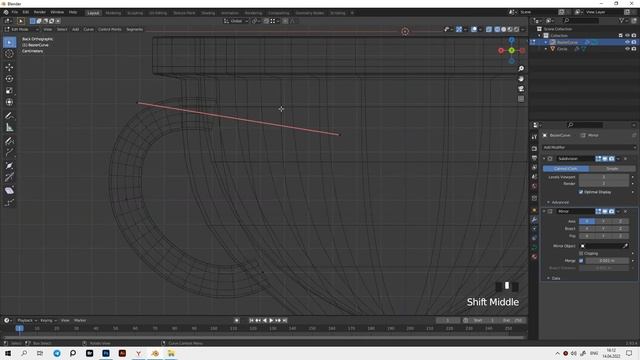Viewport: 640px width, 360px height.
Task: Select the Measure tool
Action: click(9, 128)
